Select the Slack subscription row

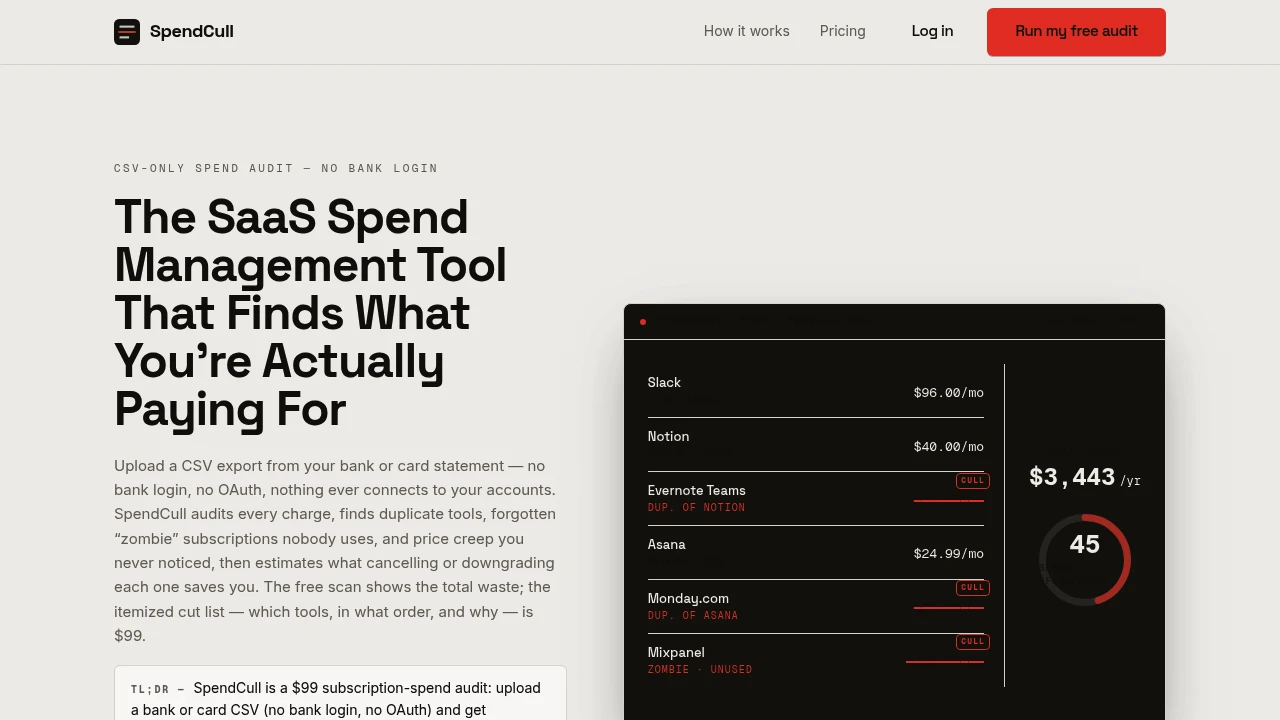click(x=816, y=391)
